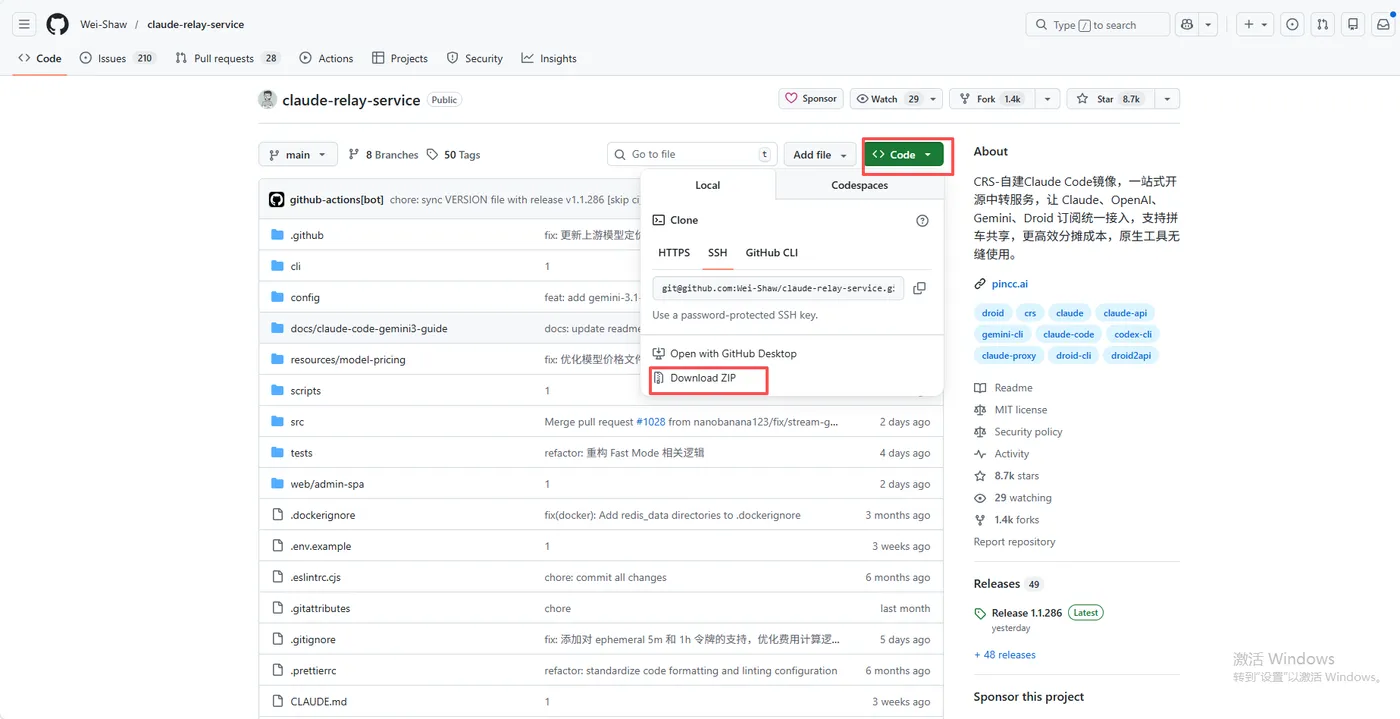The width and height of the screenshot is (1400, 719).
Task: Click the SSH clone URL field
Action: (778, 288)
